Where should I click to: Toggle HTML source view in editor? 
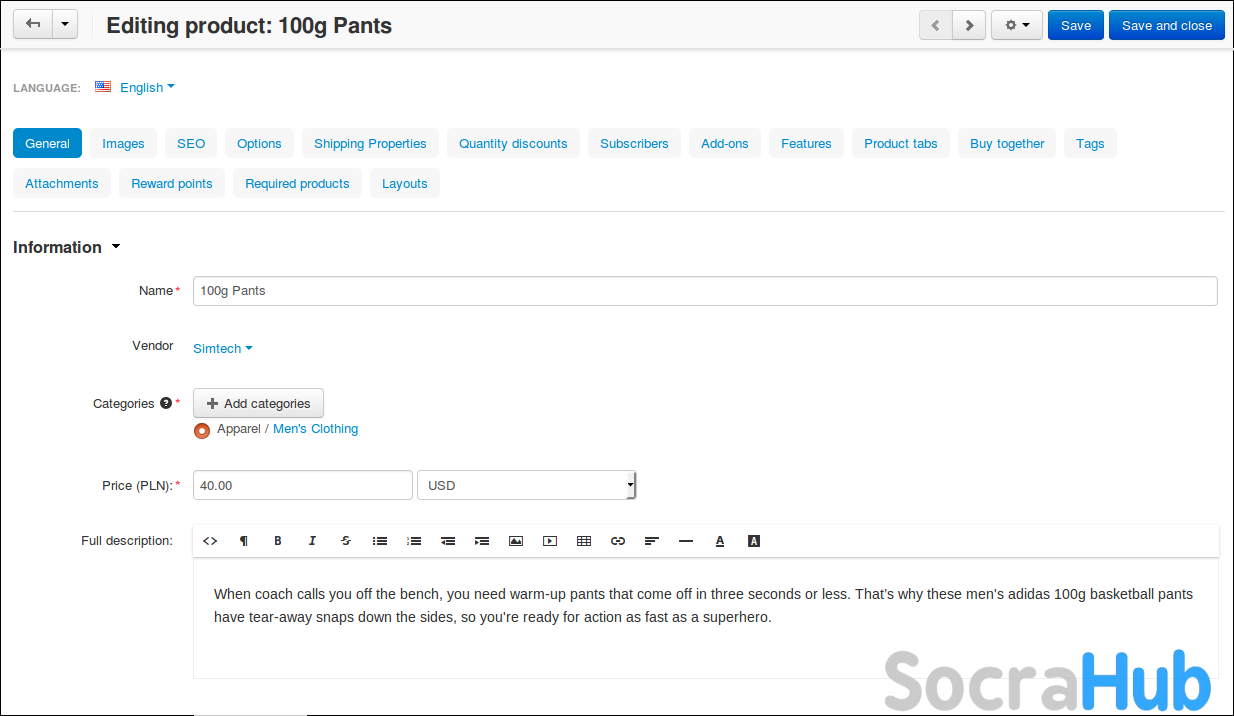210,541
